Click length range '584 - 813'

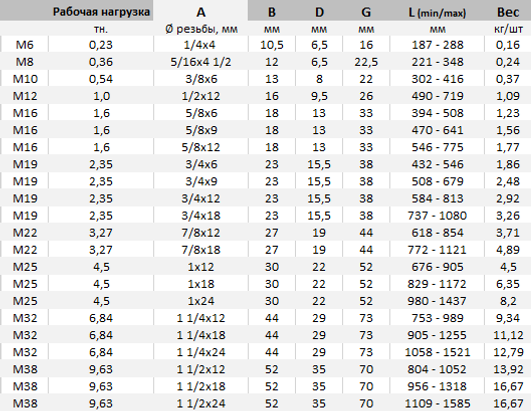pyautogui.click(x=437, y=198)
